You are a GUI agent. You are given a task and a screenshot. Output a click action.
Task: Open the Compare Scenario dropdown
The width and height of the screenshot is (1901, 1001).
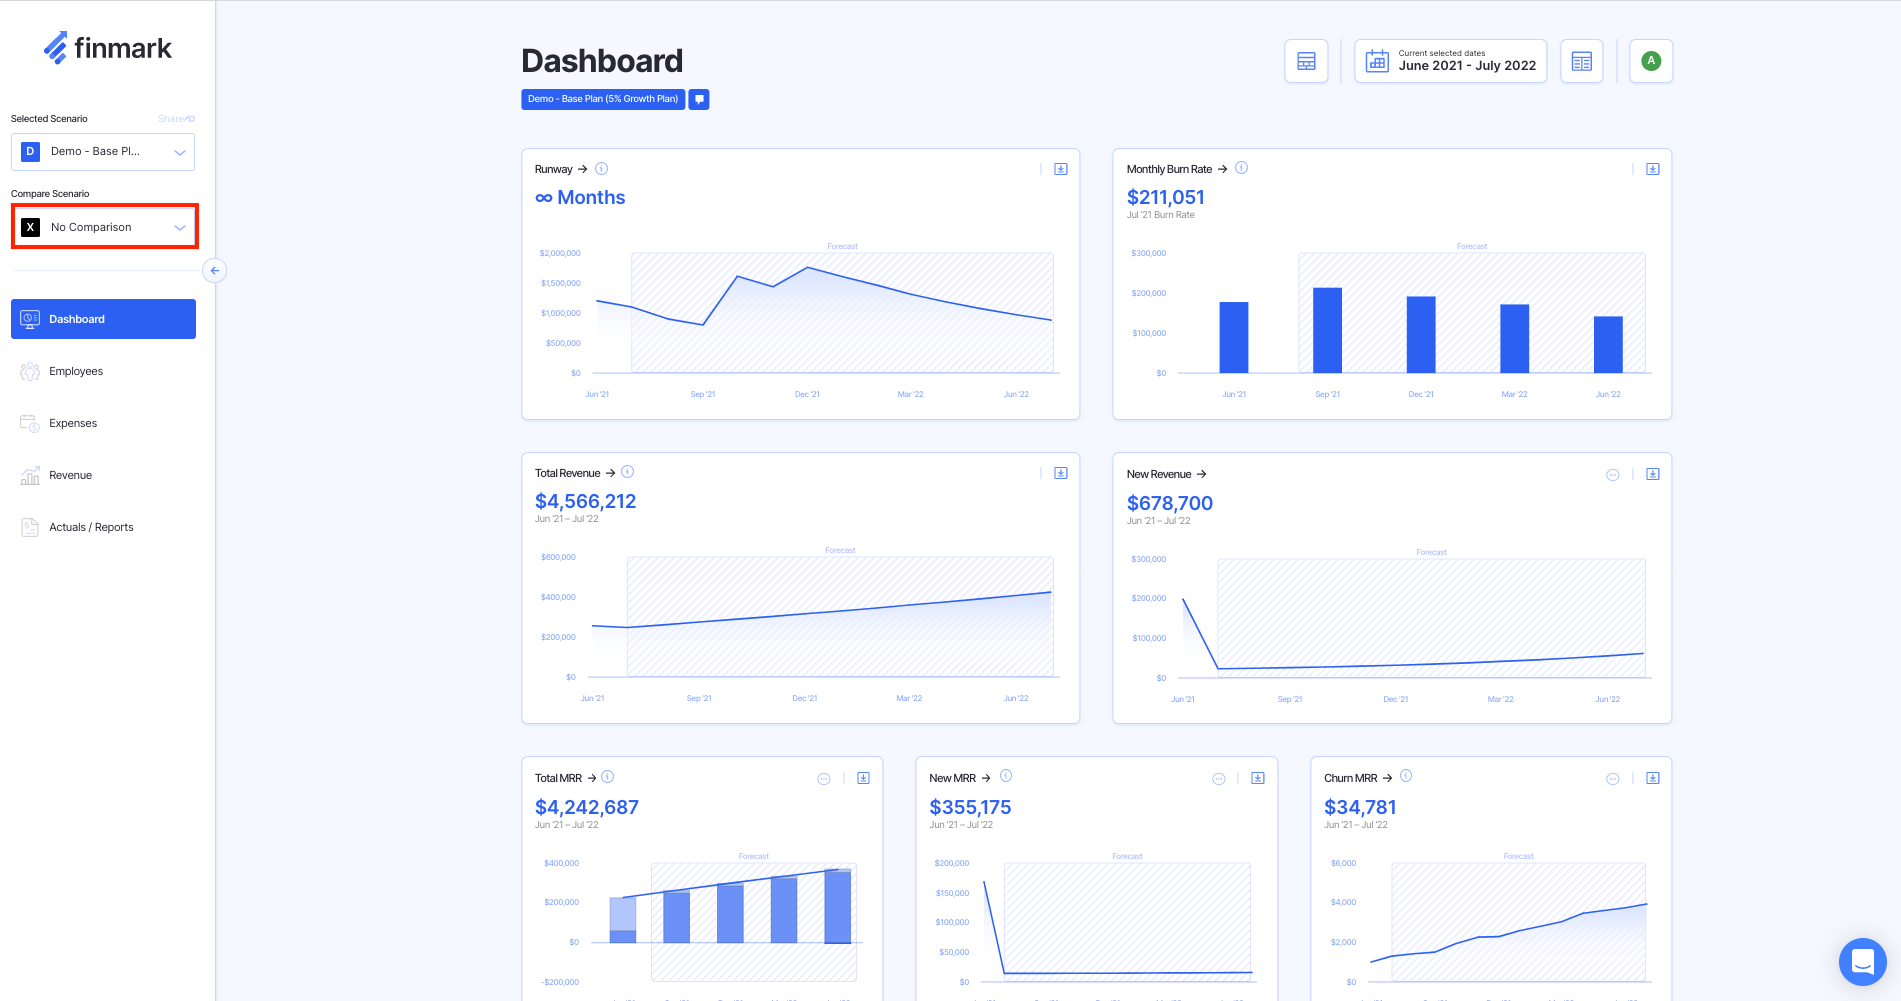pyautogui.click(x=104, y=227)
